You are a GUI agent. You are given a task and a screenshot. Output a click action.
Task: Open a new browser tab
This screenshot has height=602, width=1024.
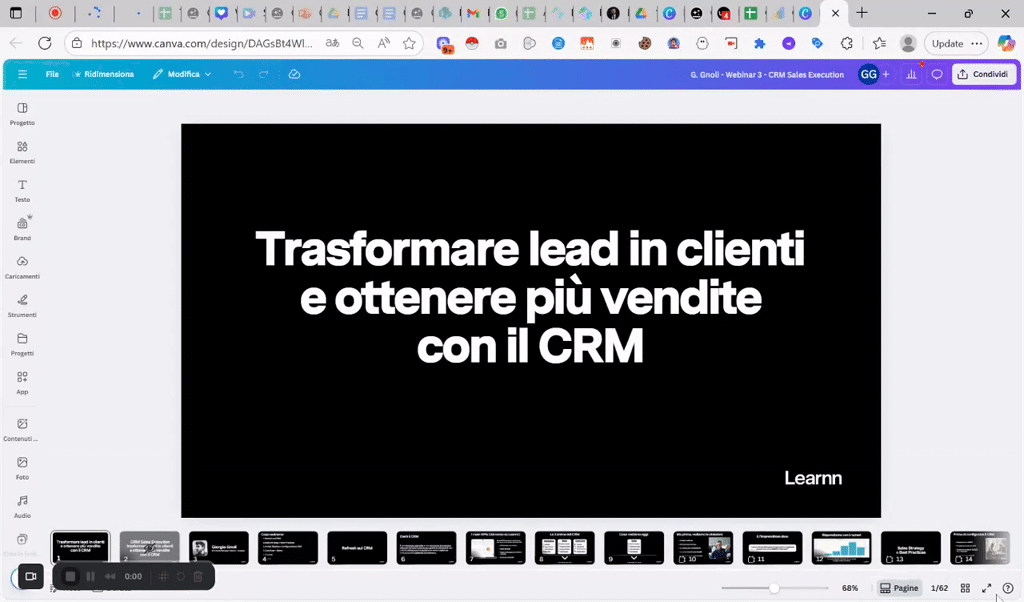tap(862, 13)
